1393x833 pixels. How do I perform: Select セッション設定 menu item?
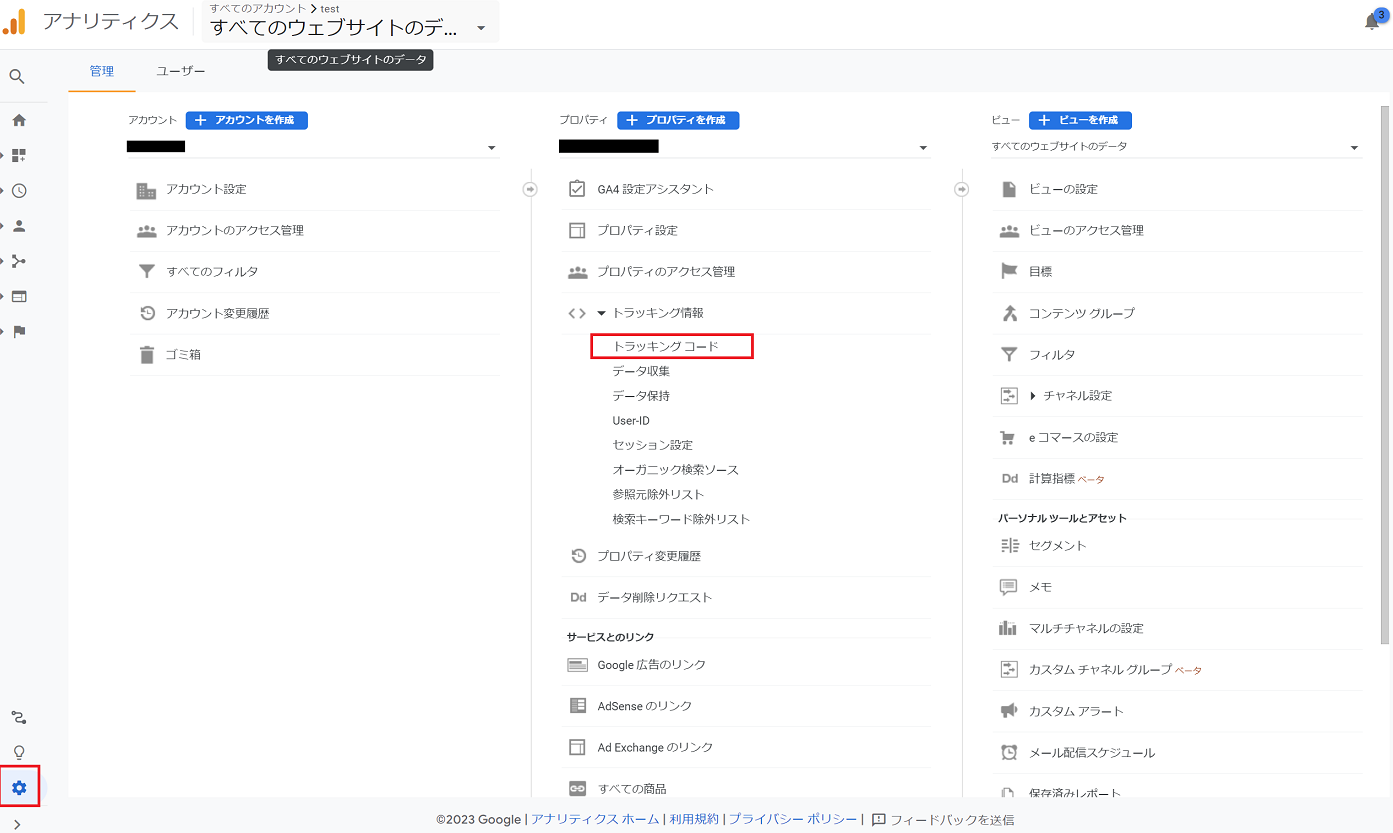point(653,445)
